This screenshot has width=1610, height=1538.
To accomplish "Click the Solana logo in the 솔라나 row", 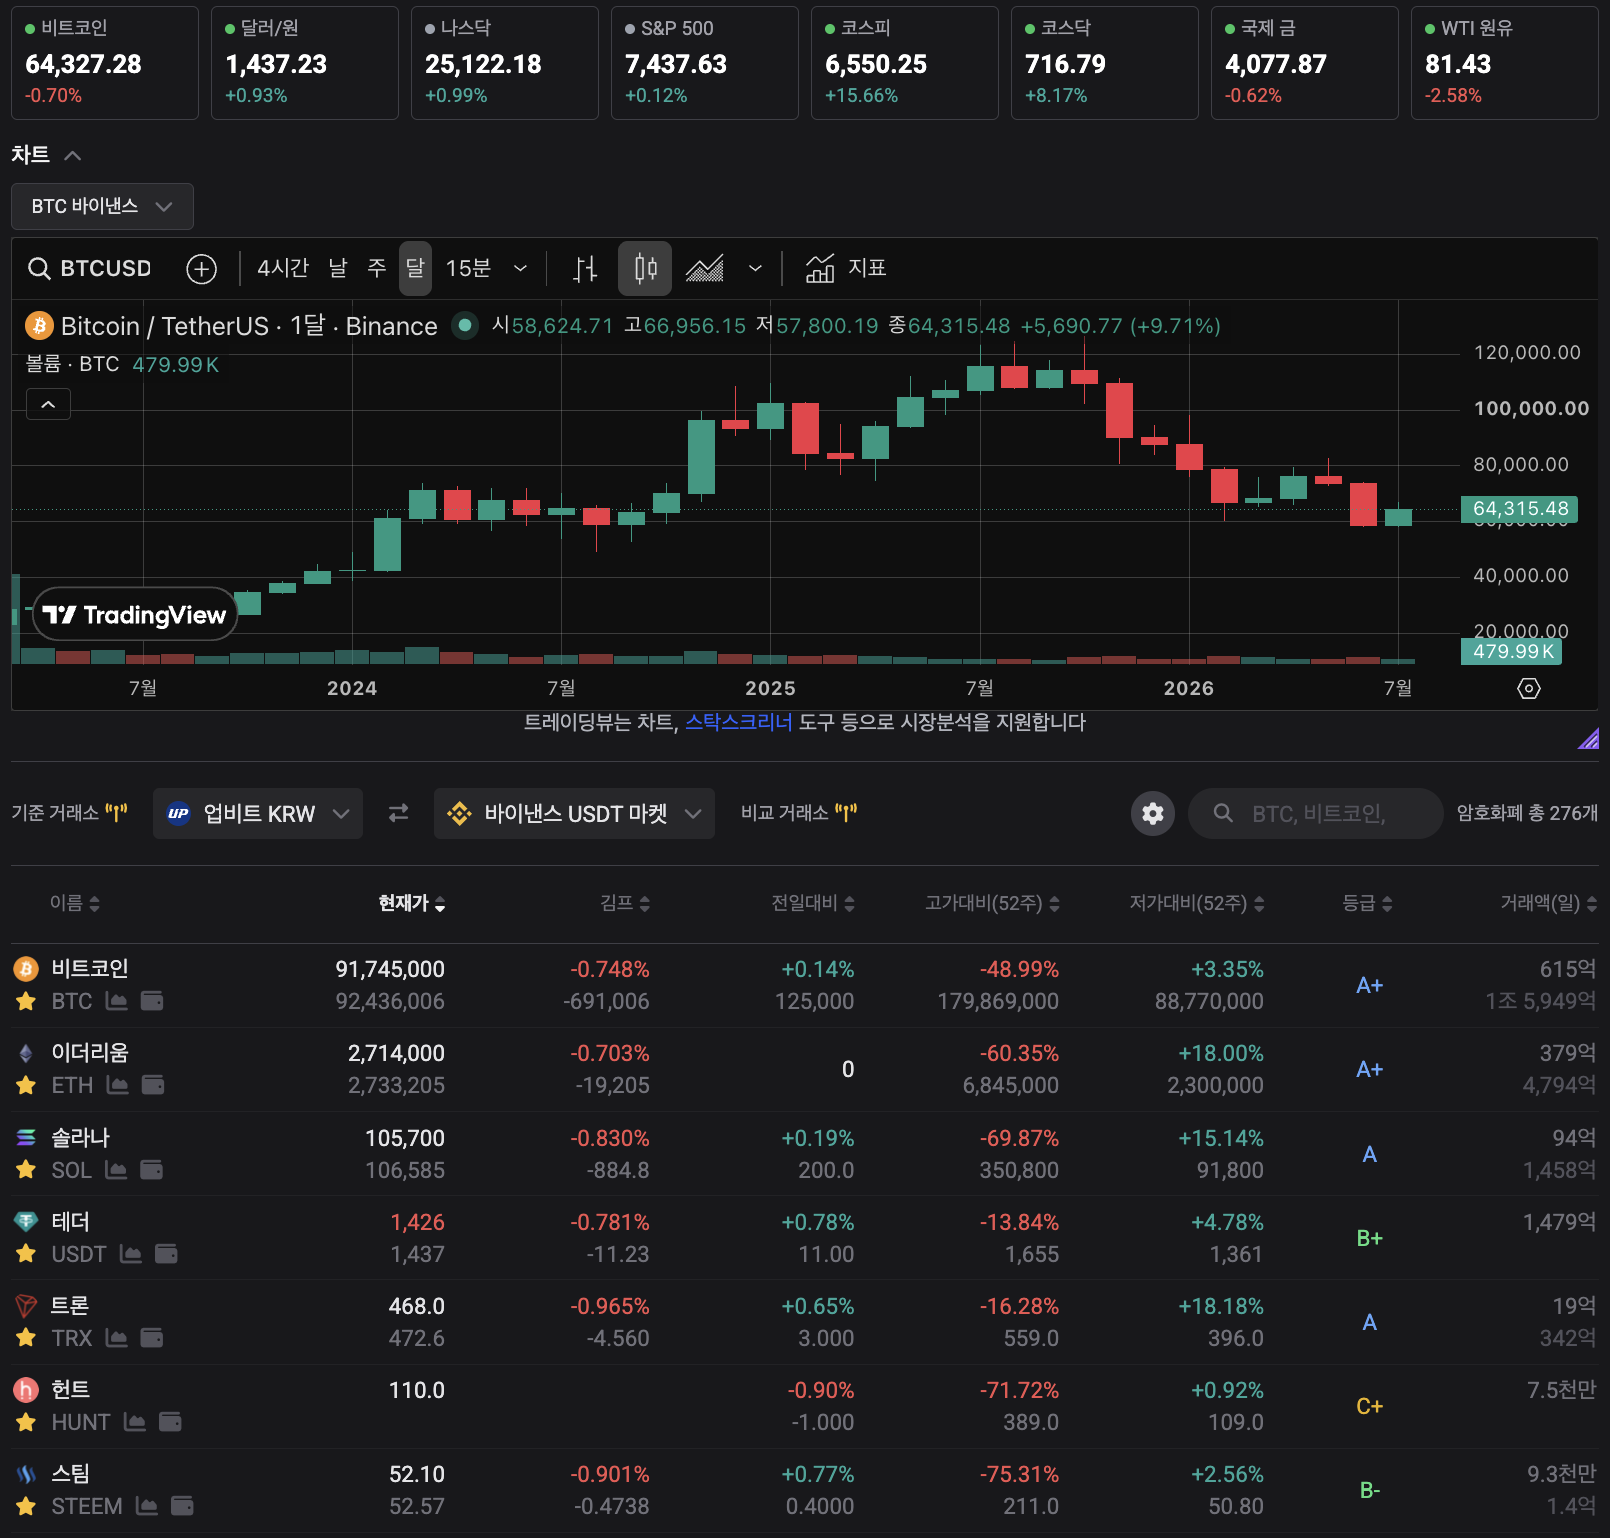I will point(26,1137).
